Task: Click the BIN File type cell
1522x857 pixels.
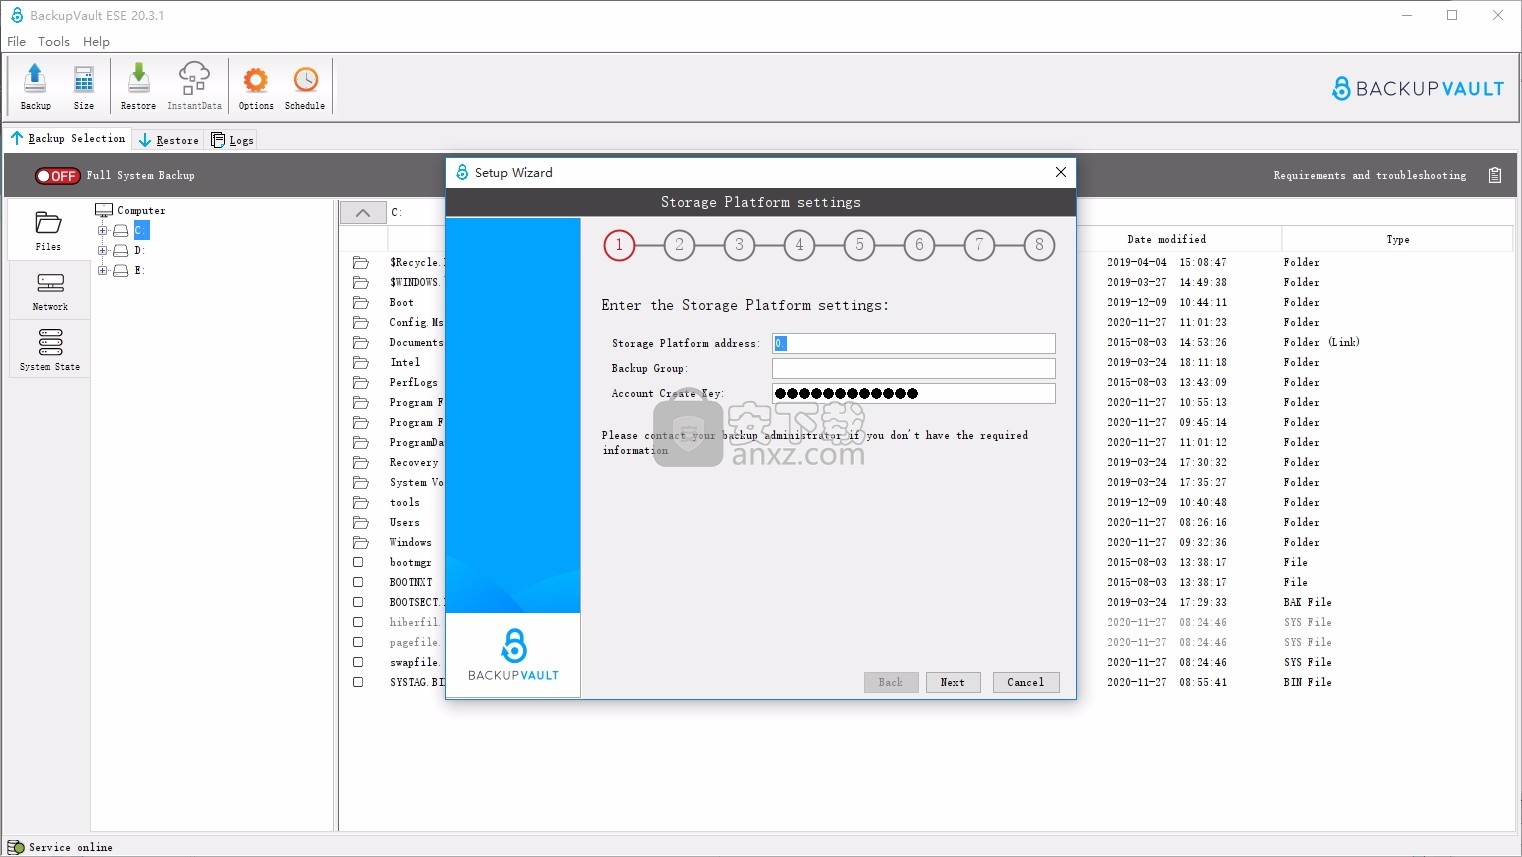Action: (x=1307, y=682)
